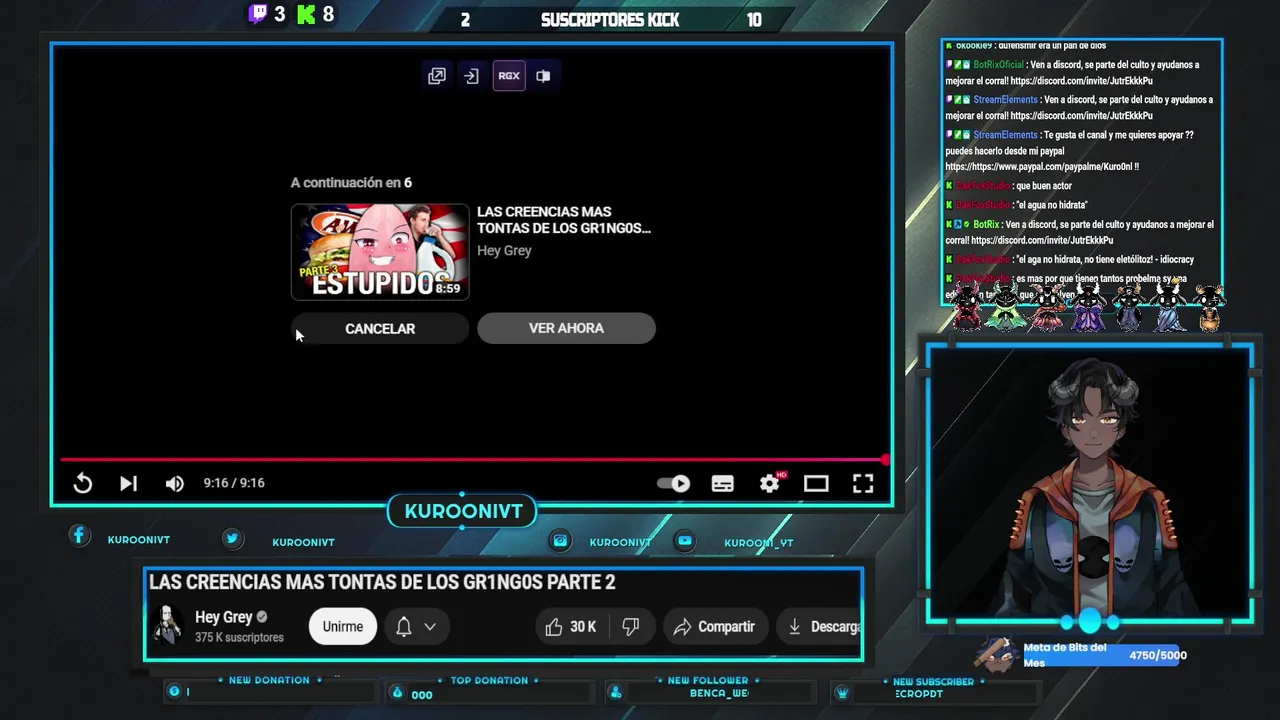Click the 4750/5000 bits goal value
This screenshot has height=720, width=1280.
[1158, 656]
